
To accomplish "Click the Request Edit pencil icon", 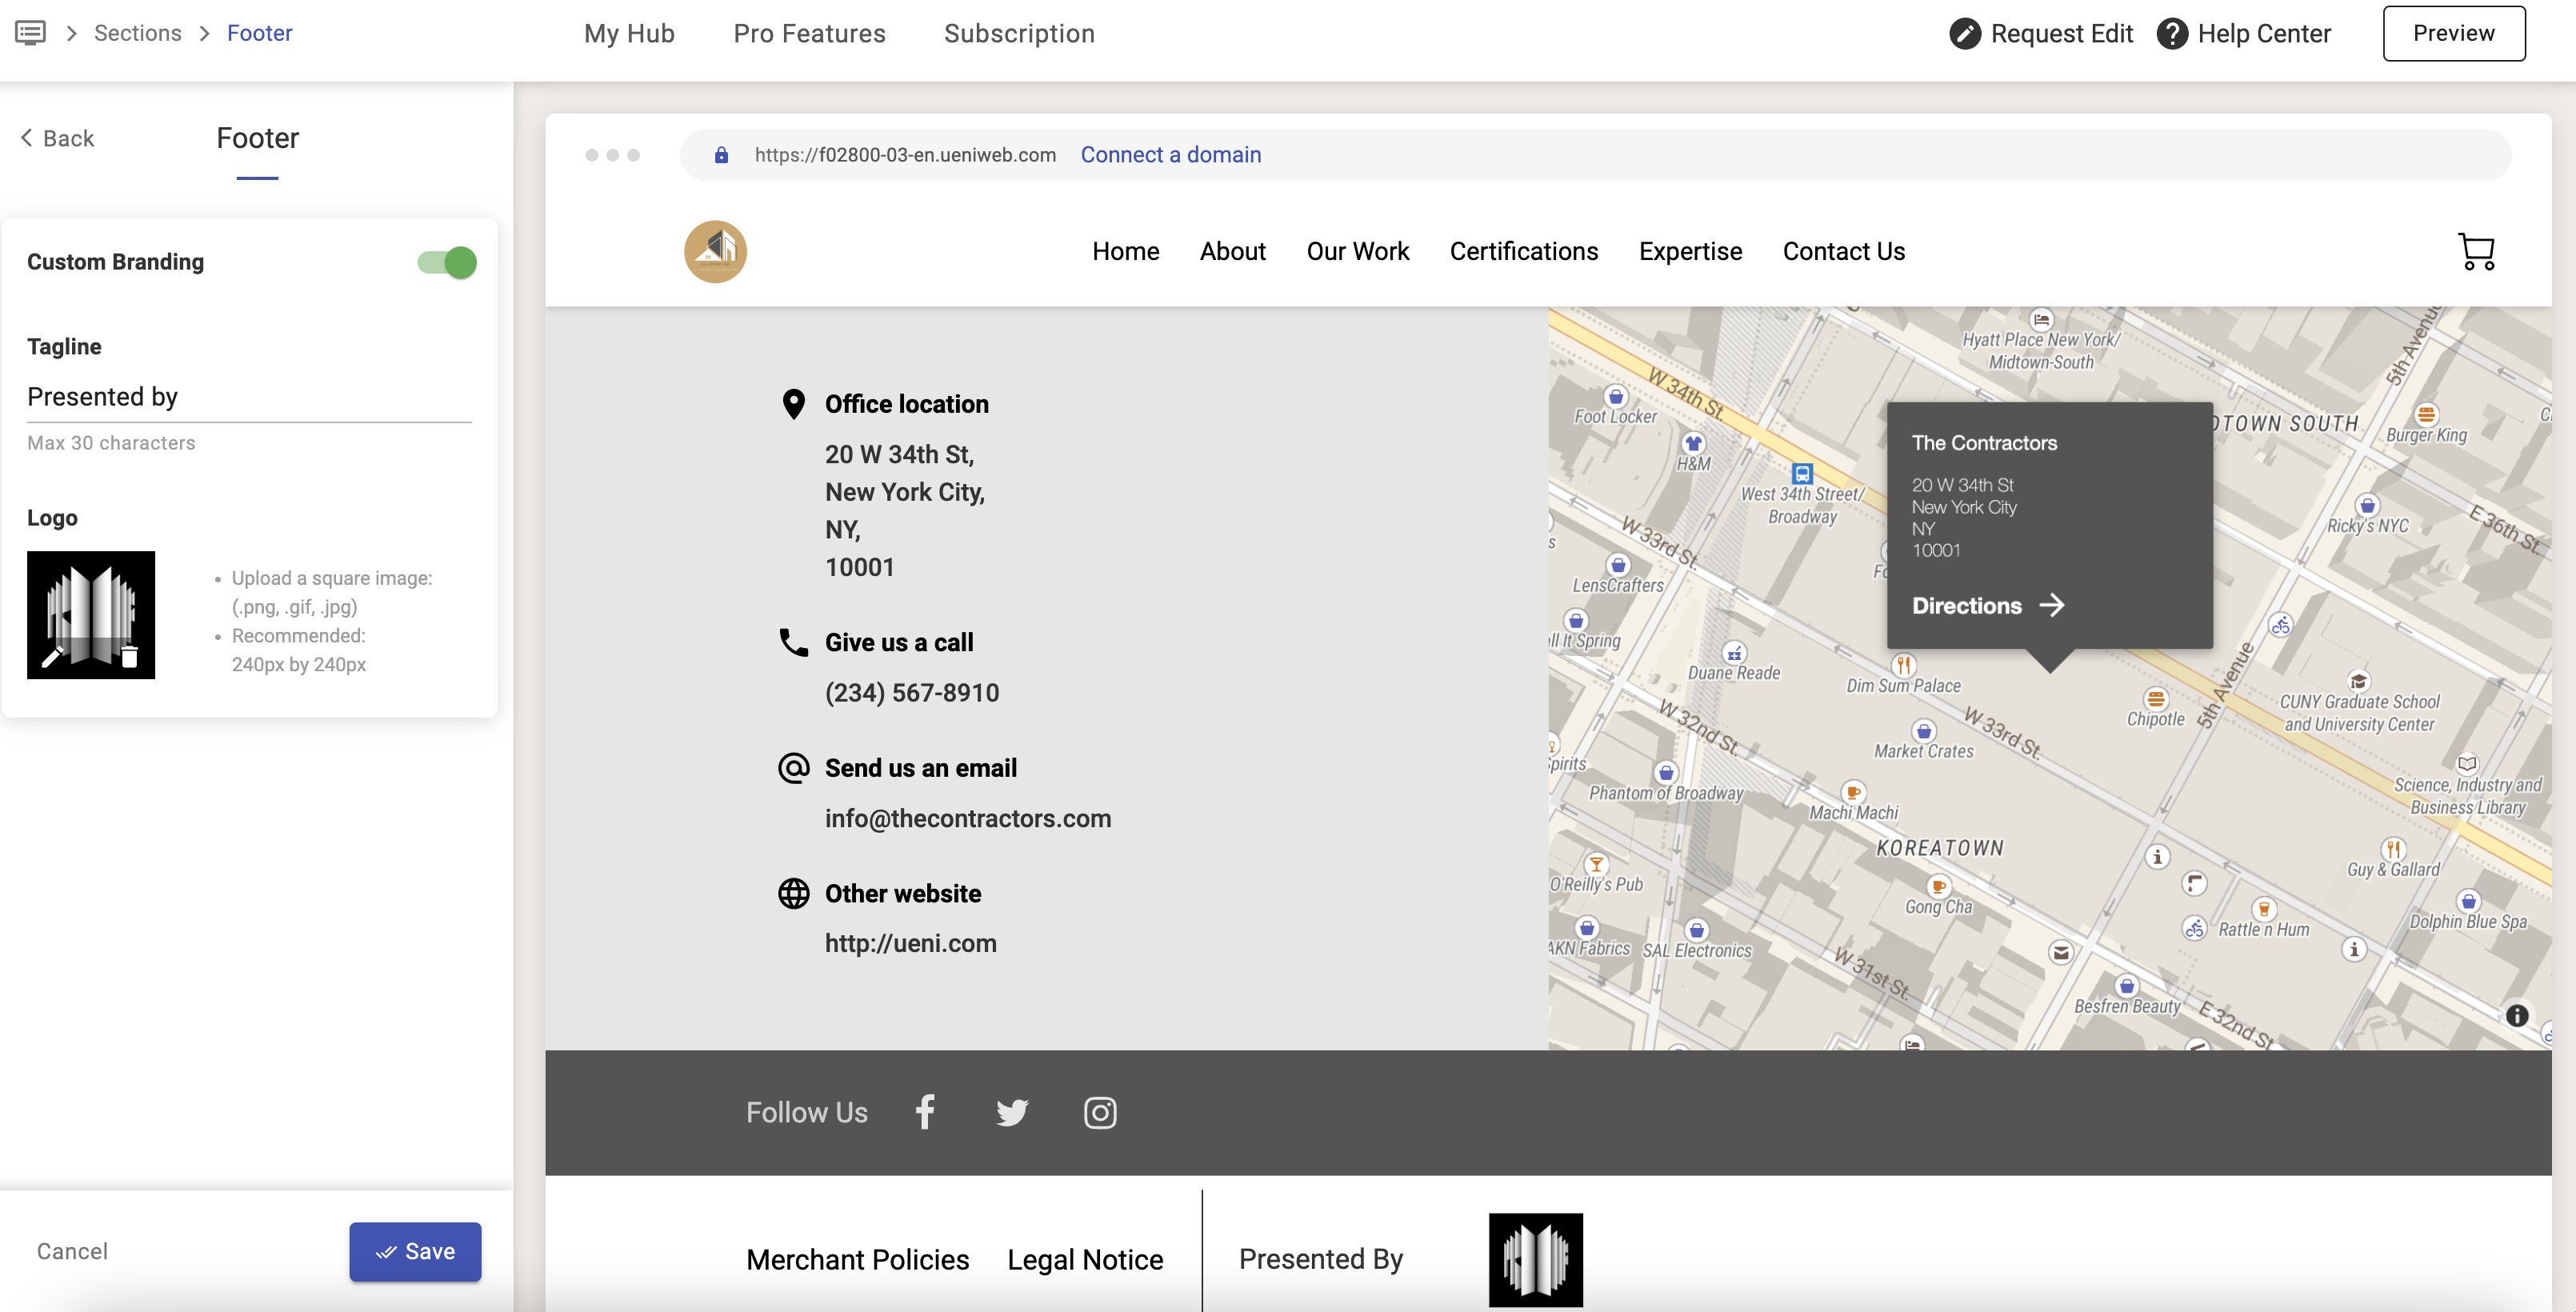I will [1964, 34].
